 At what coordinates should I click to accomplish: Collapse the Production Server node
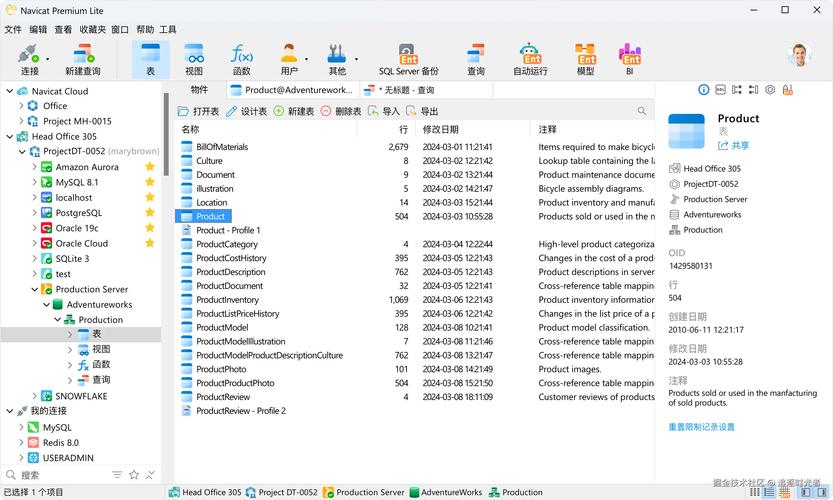[34, 289]
